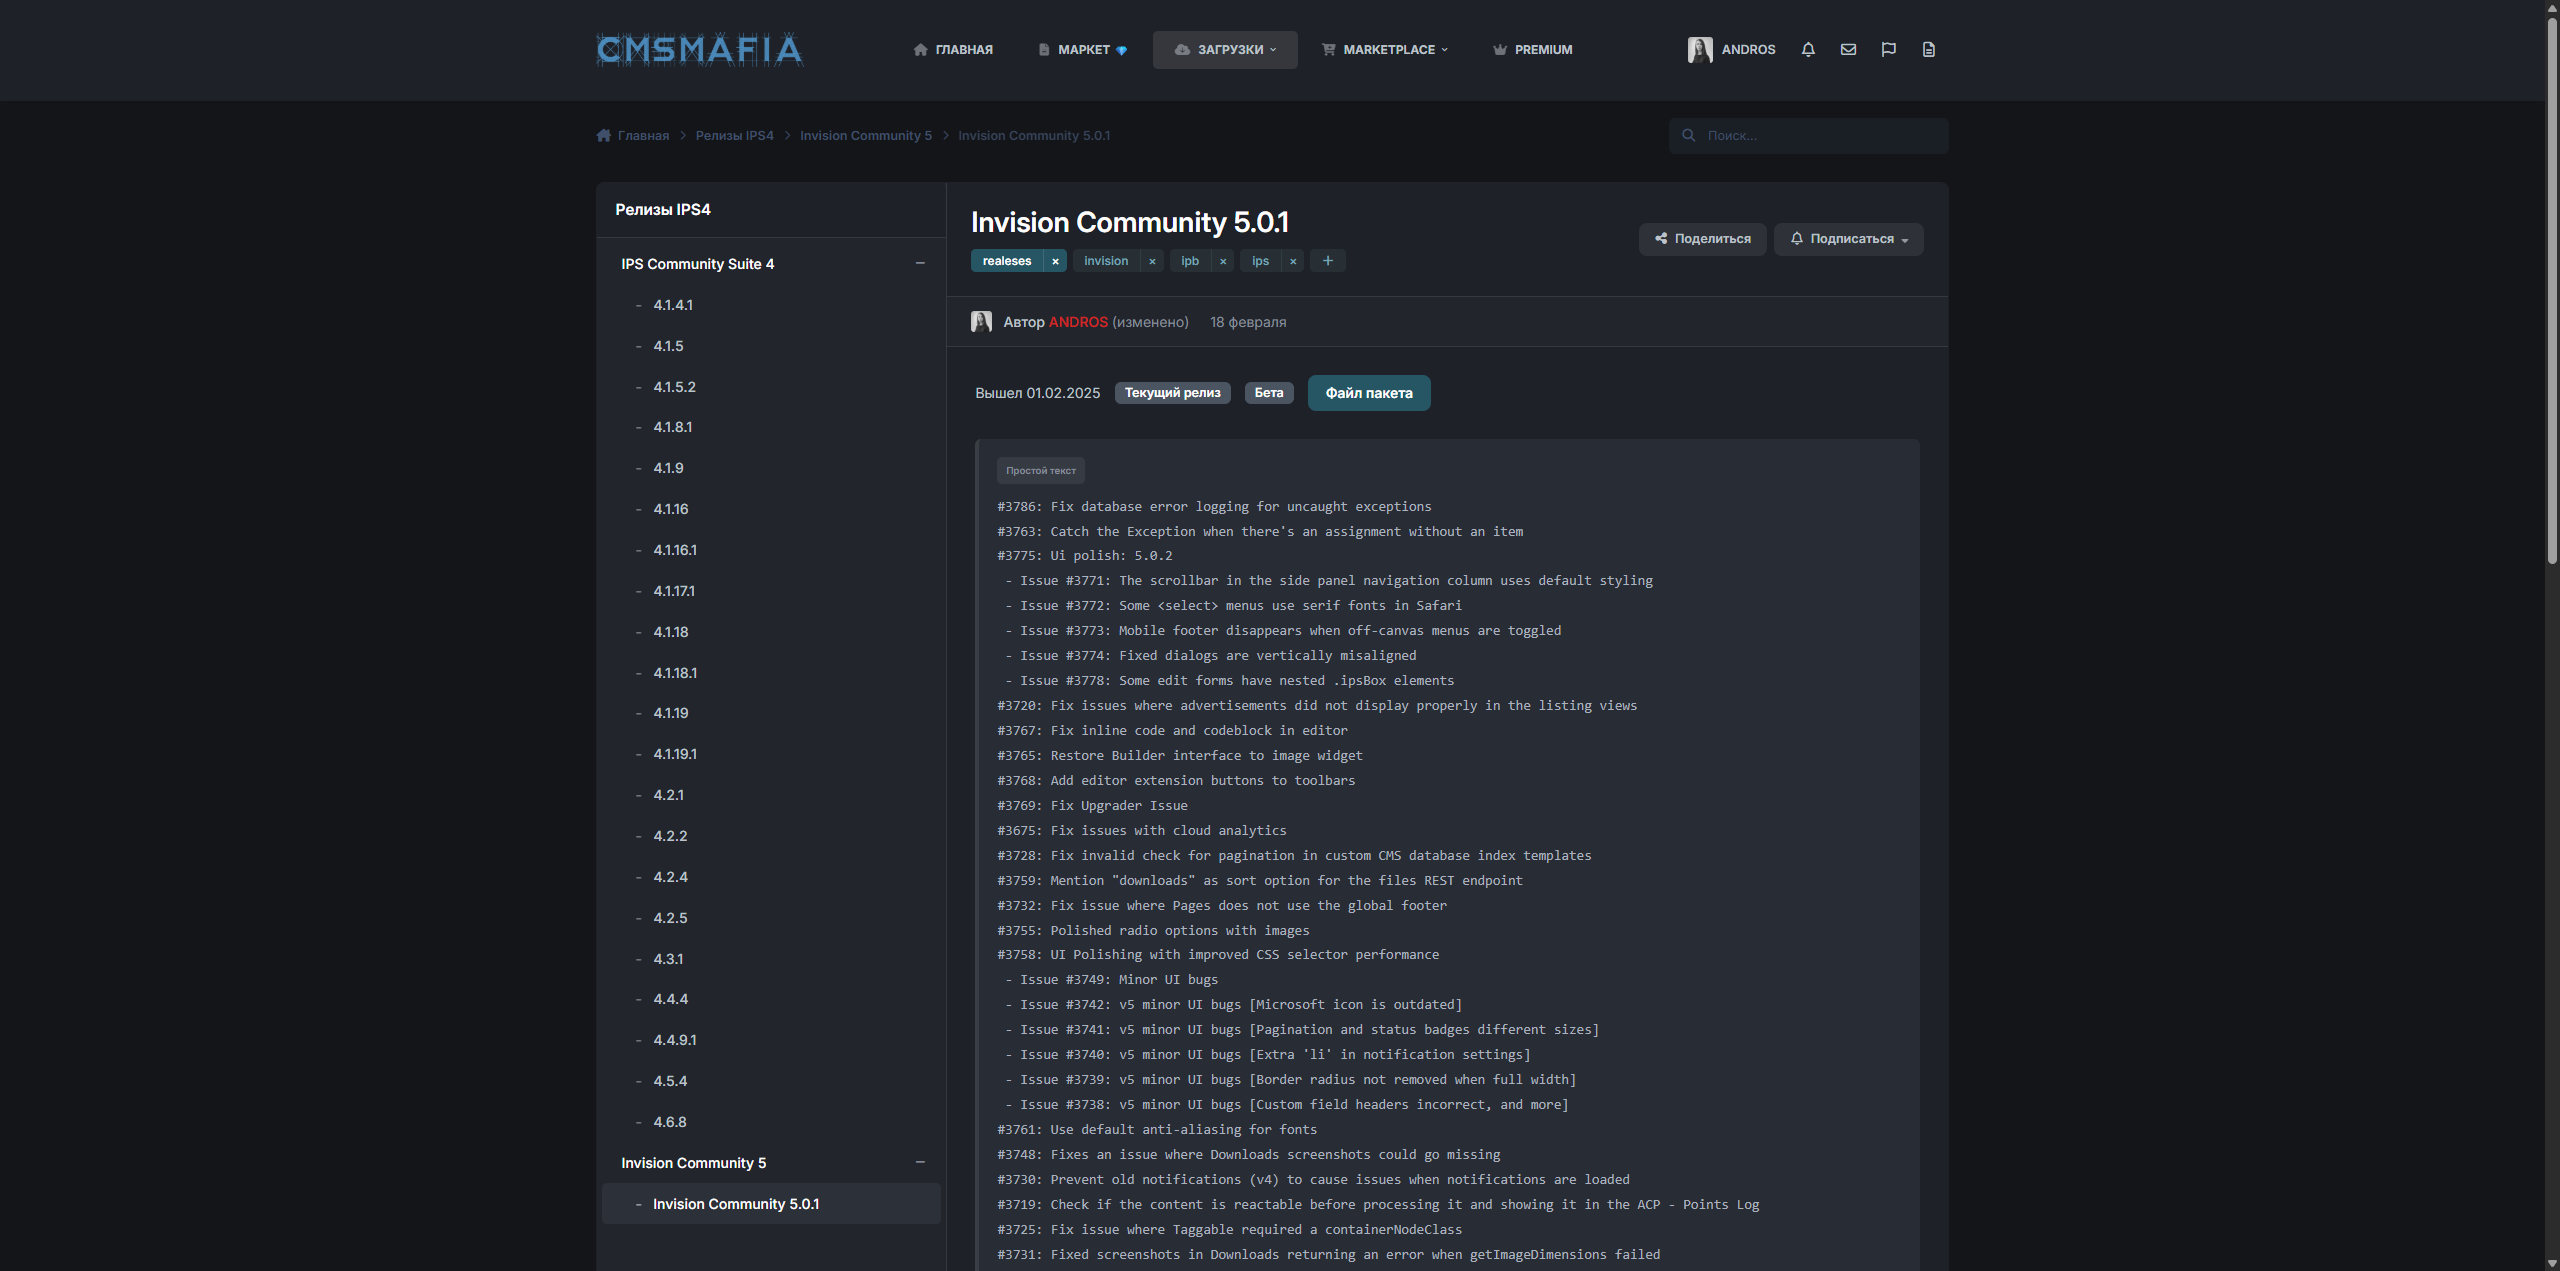Open the Подписаться dropdown
The height and width of the screenshot is (1271, 2560).
[1848, 239]
